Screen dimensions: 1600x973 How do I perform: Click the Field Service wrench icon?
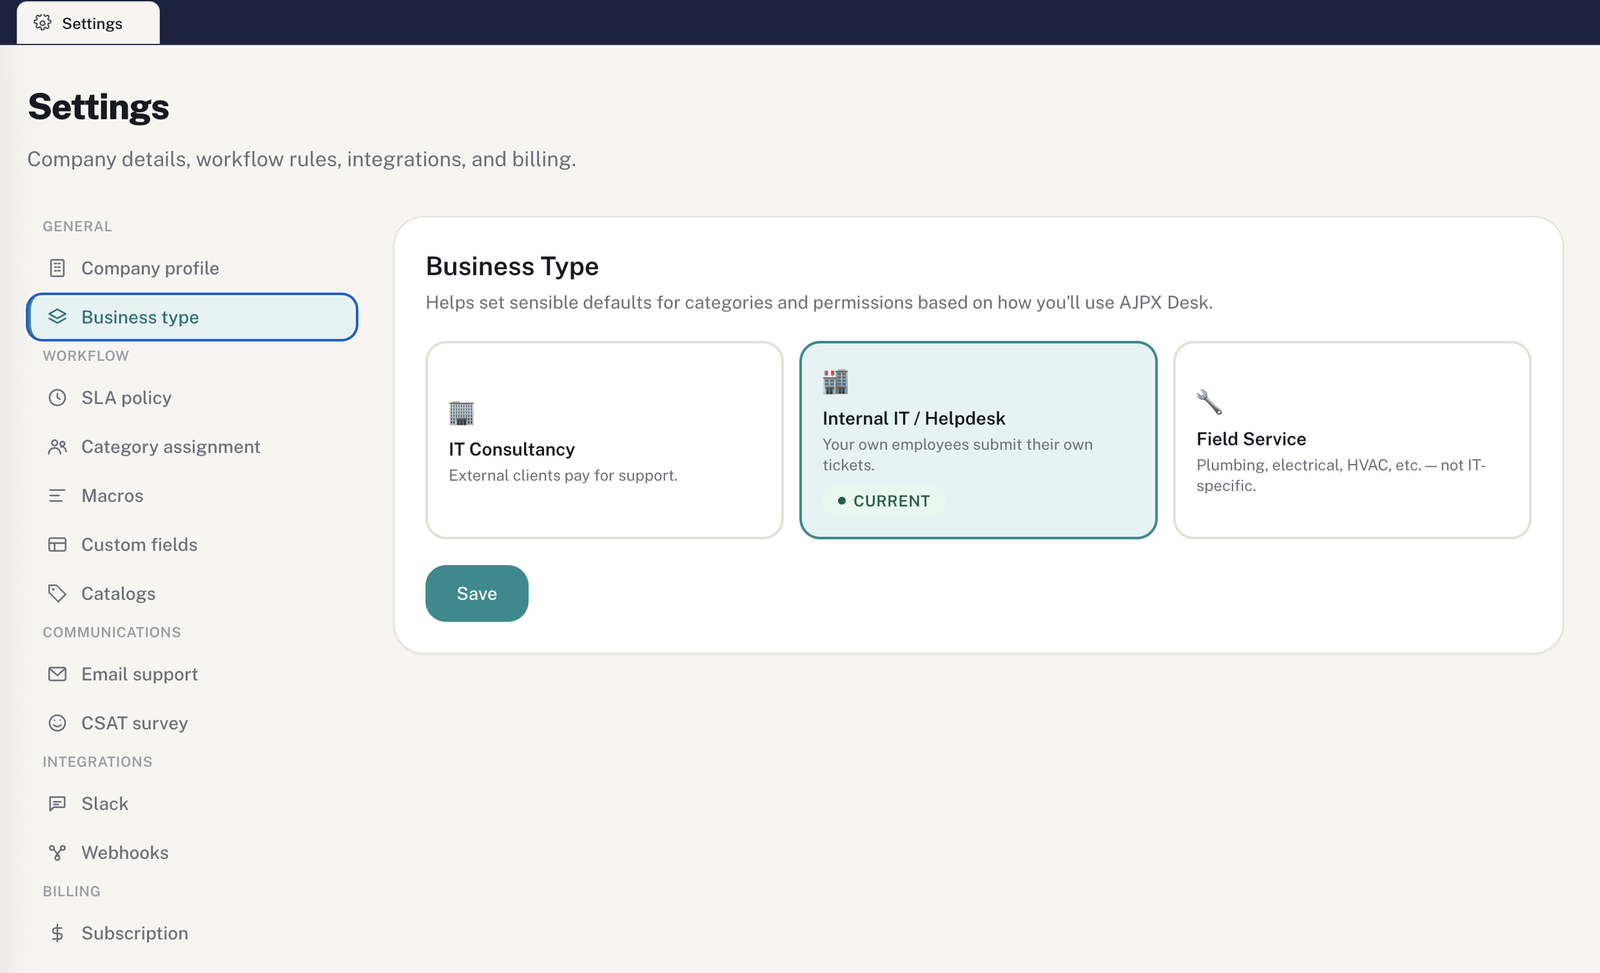[1209, 402]
